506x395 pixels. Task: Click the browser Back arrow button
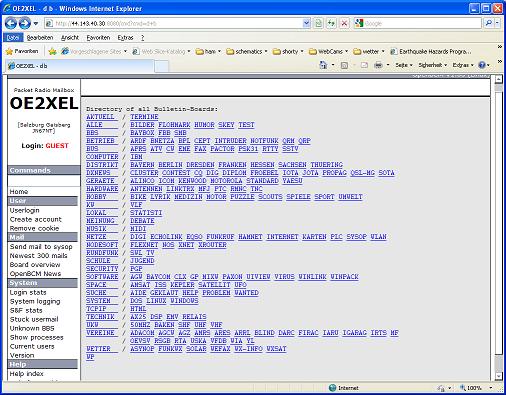tap(11, 23)
